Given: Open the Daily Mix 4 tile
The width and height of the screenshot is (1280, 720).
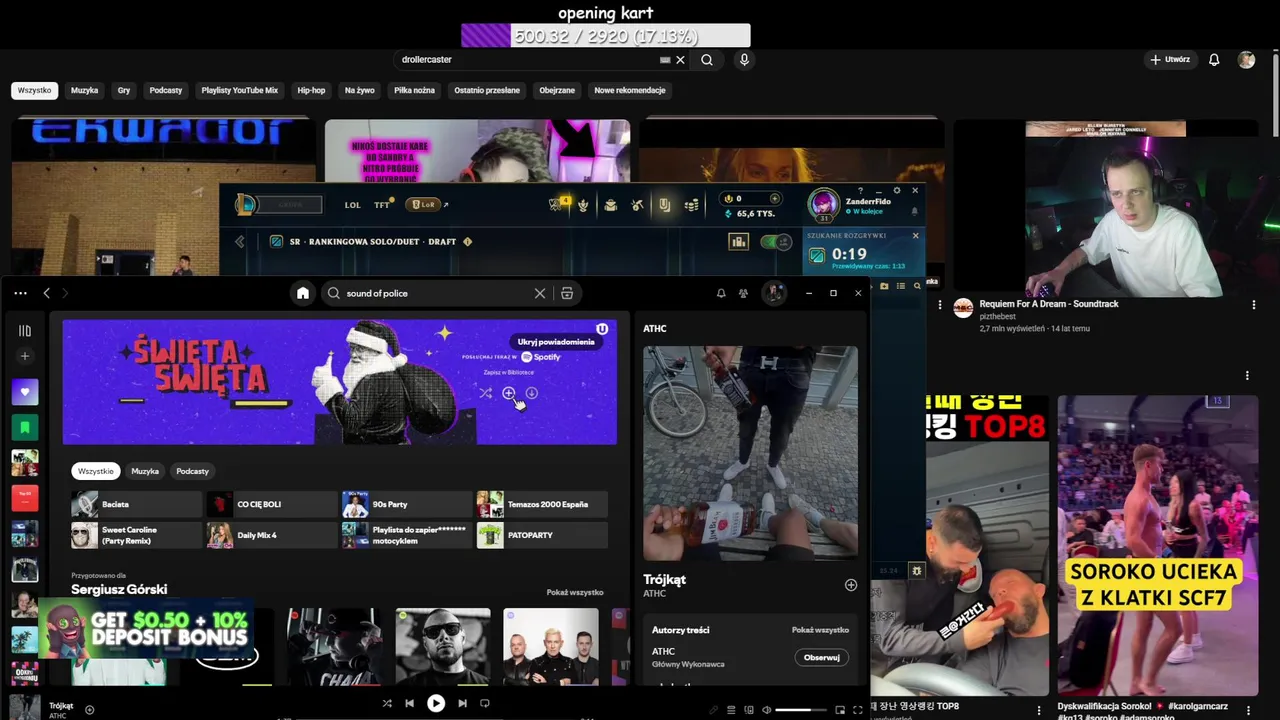Looking at the screenshot, I should click(272, 535).
